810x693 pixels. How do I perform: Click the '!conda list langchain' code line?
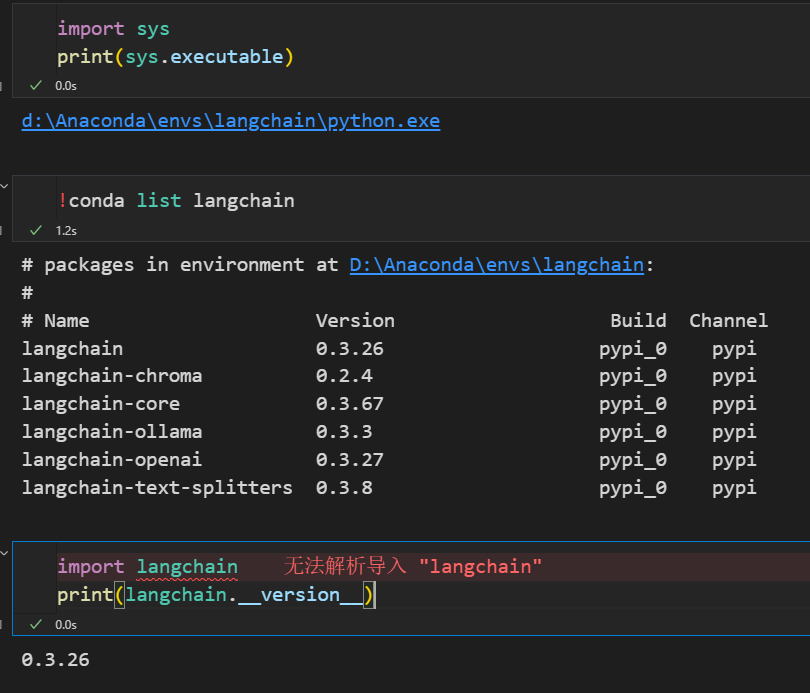[x=176, y=201]
